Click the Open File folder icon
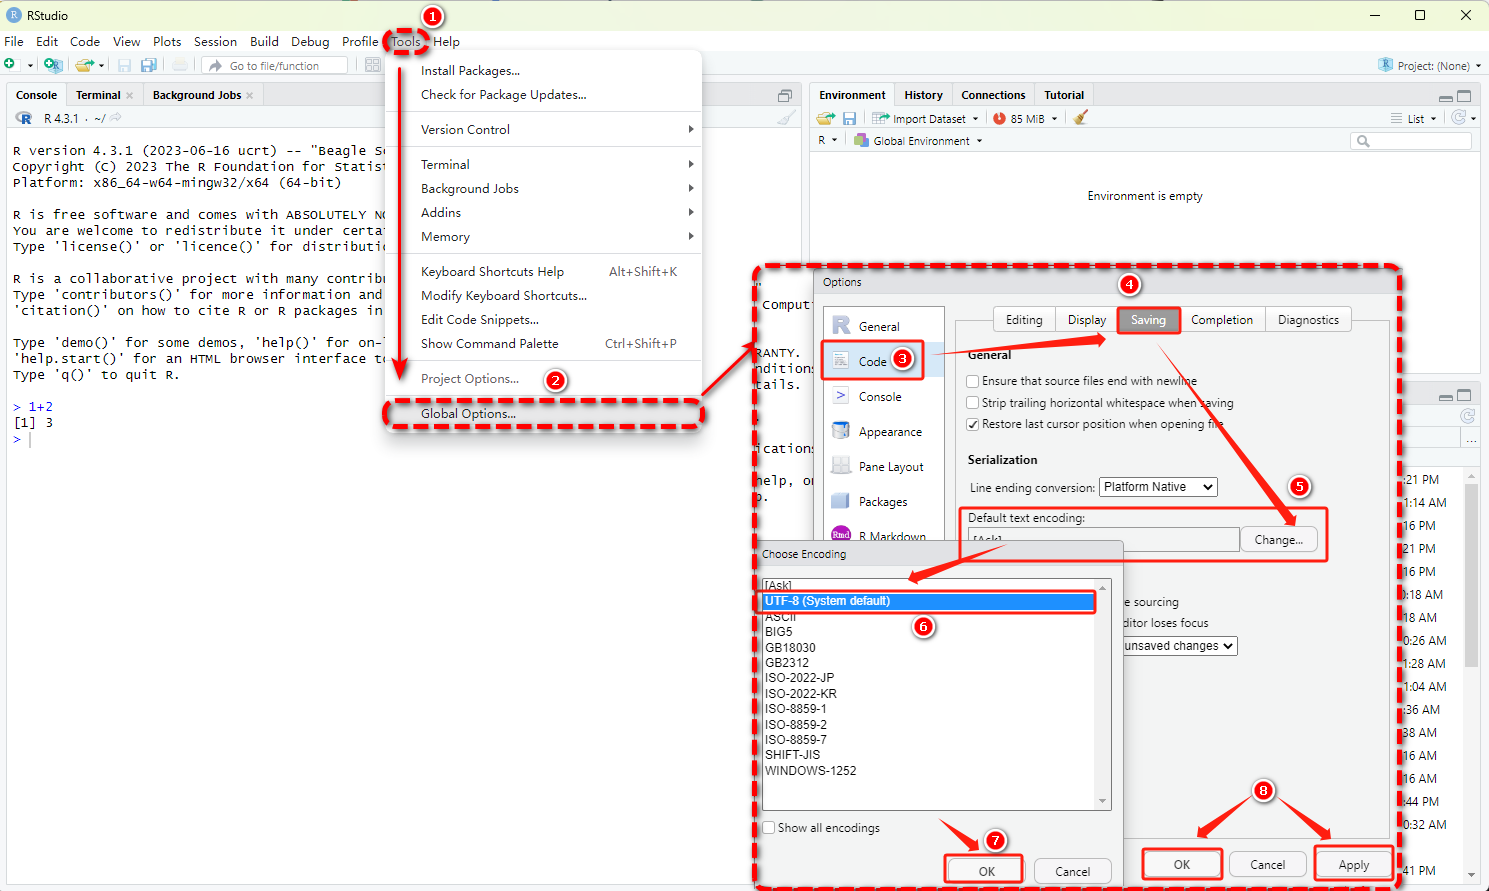The image size is (1489, 891). (85, 65)
